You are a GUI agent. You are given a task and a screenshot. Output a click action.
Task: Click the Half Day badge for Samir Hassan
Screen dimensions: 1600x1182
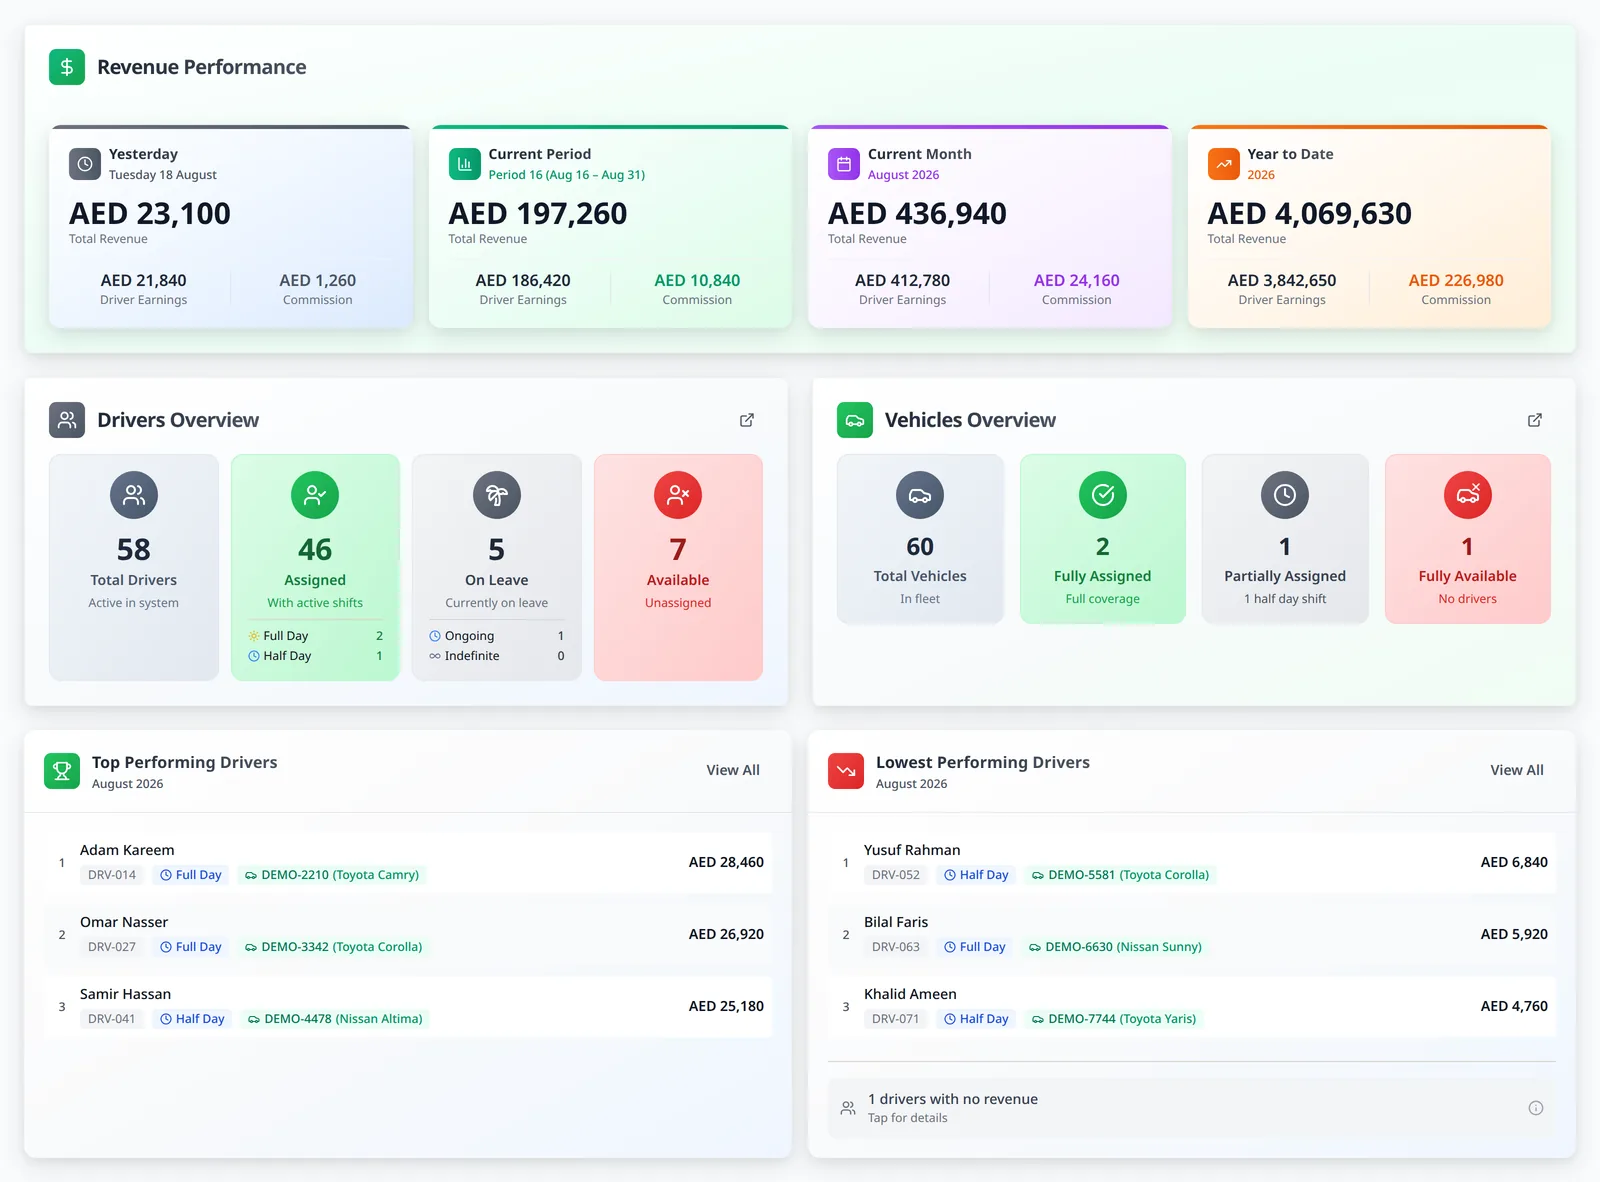[192, 1019]
